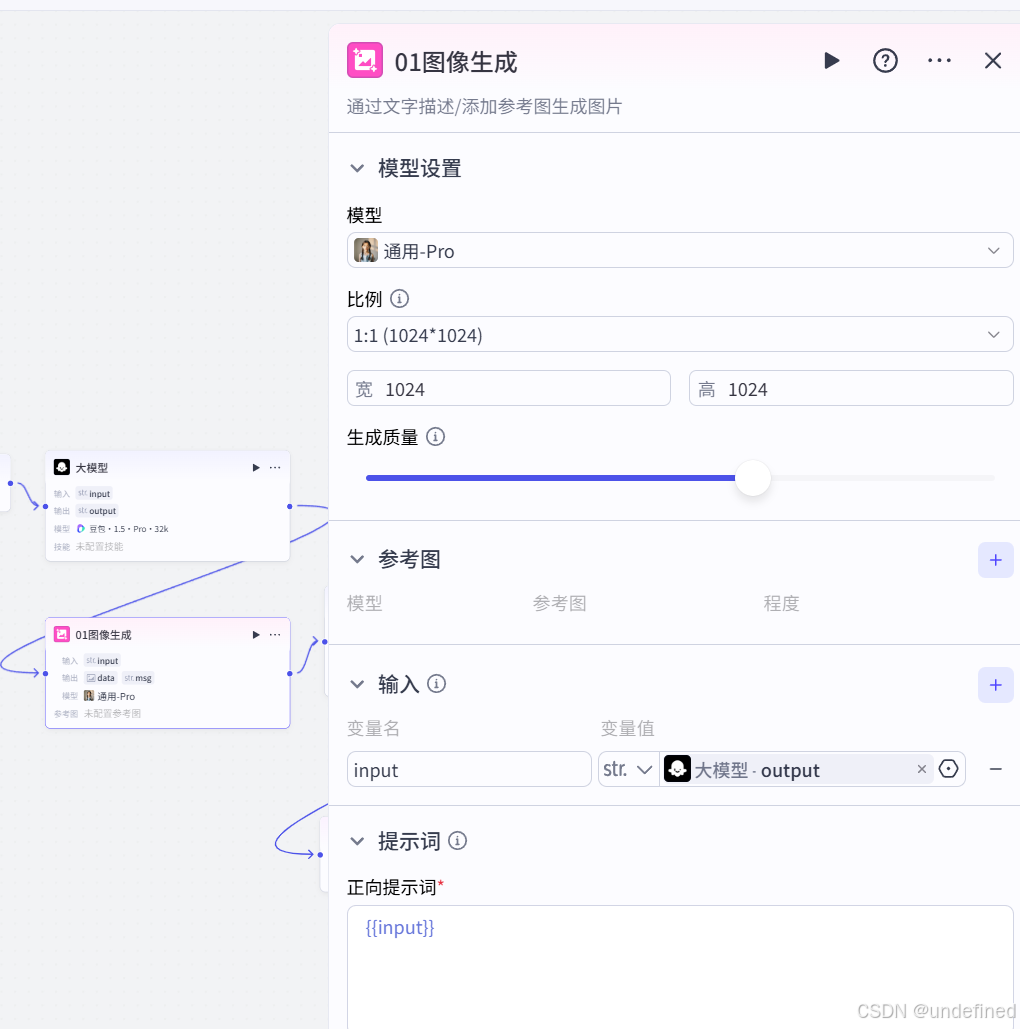Close the 01图像生成 settings panel
The height and width of the screenshot is (1029, 1020).
click(992, 61)
